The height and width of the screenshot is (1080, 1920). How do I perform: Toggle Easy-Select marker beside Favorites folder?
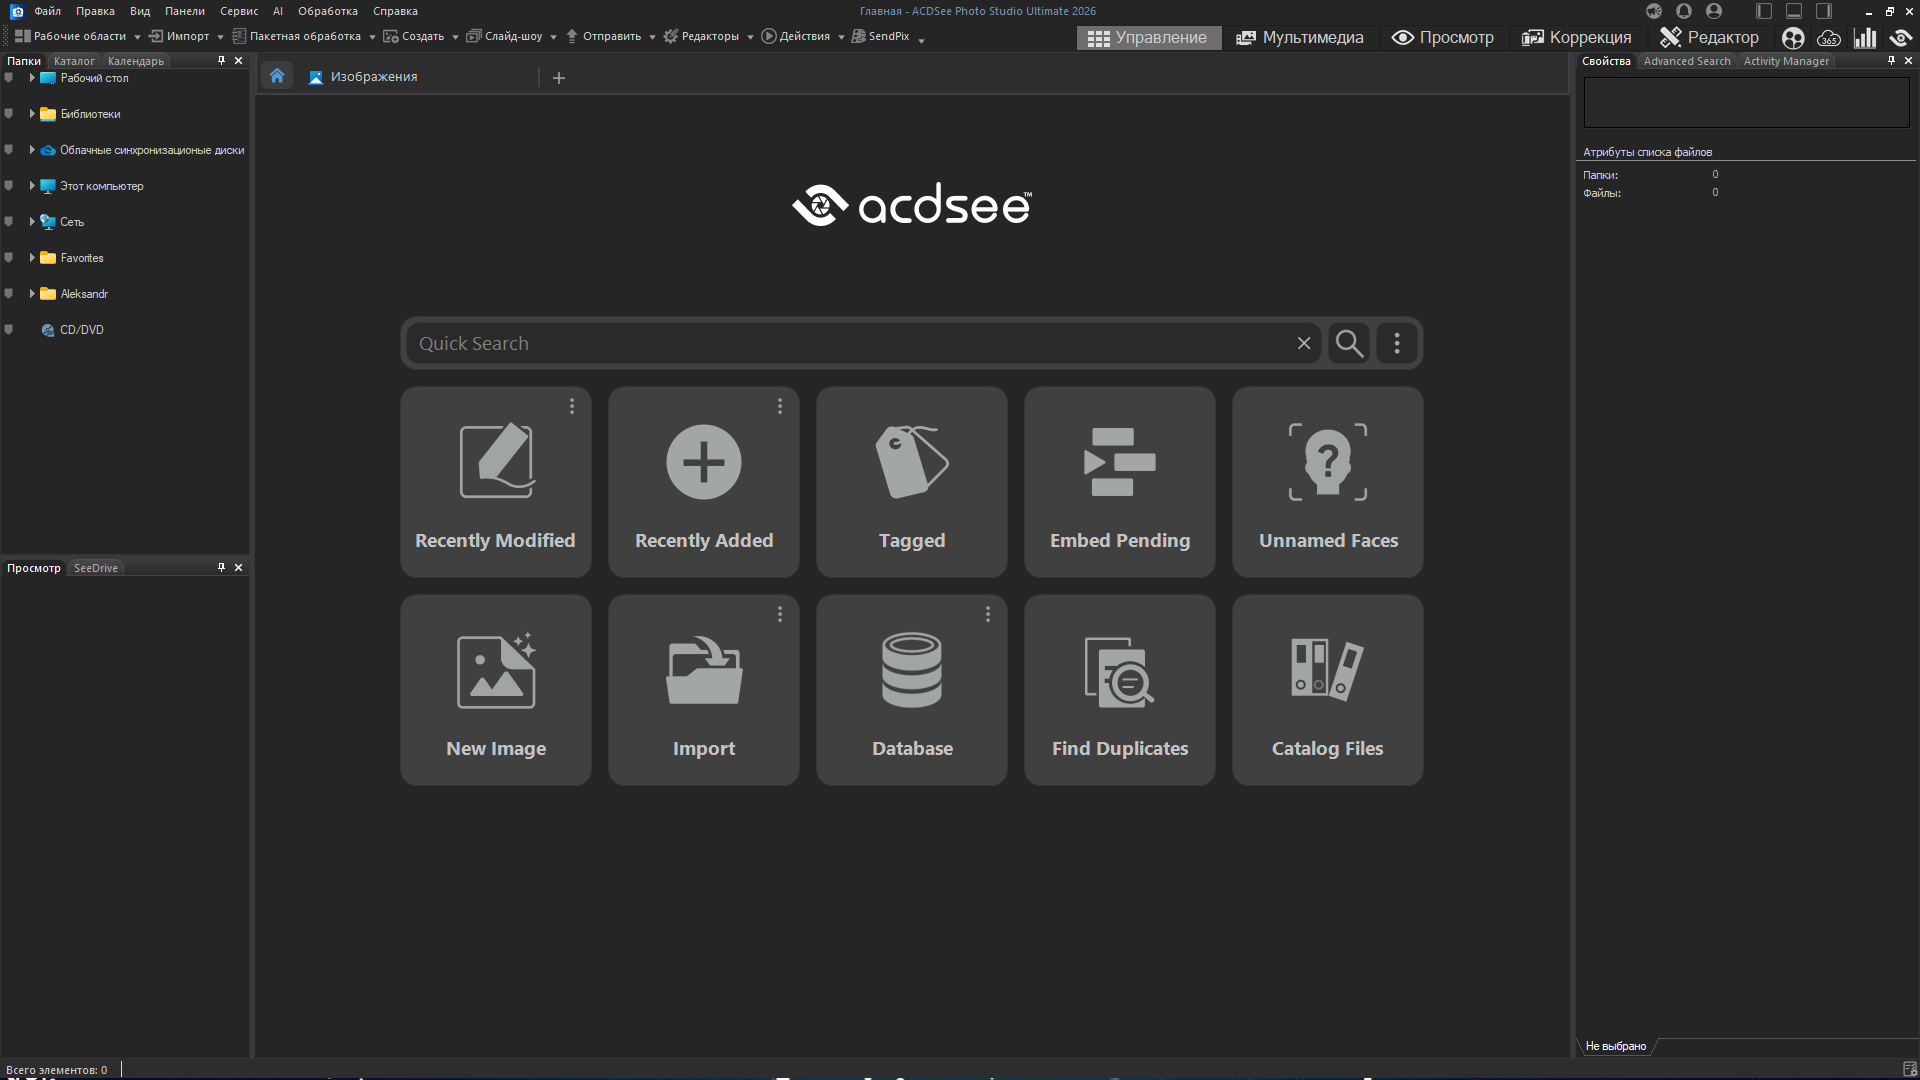coord(9,258)
